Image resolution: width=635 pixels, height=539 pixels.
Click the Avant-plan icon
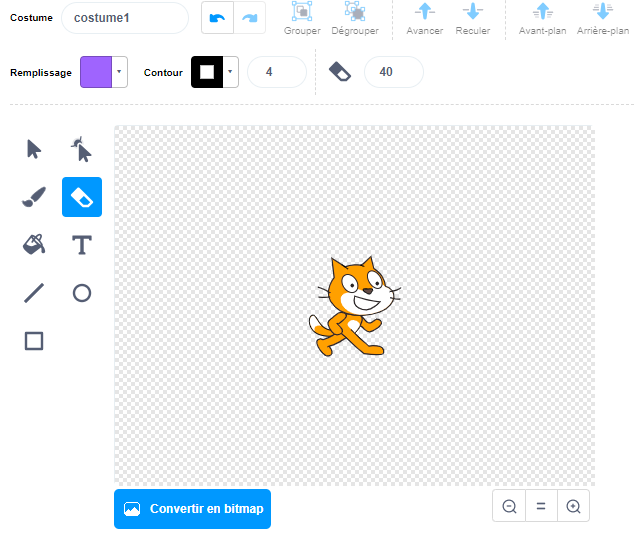pyautogui.click(x=543, y=11)
